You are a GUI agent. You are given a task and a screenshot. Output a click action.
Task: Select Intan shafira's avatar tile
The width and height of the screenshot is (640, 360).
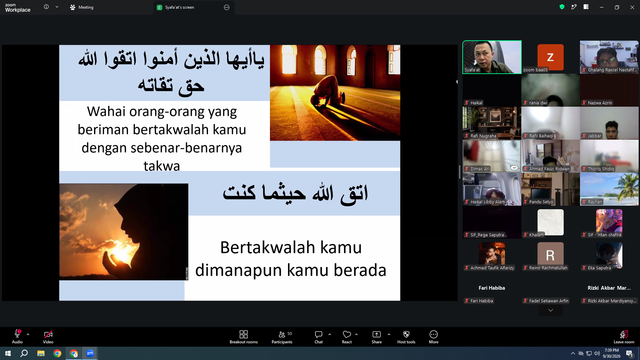click(609, 222)
